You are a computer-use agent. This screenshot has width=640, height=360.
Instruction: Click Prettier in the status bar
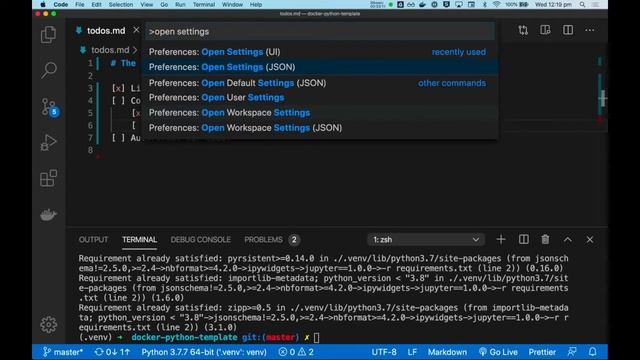tap(542, 352)
